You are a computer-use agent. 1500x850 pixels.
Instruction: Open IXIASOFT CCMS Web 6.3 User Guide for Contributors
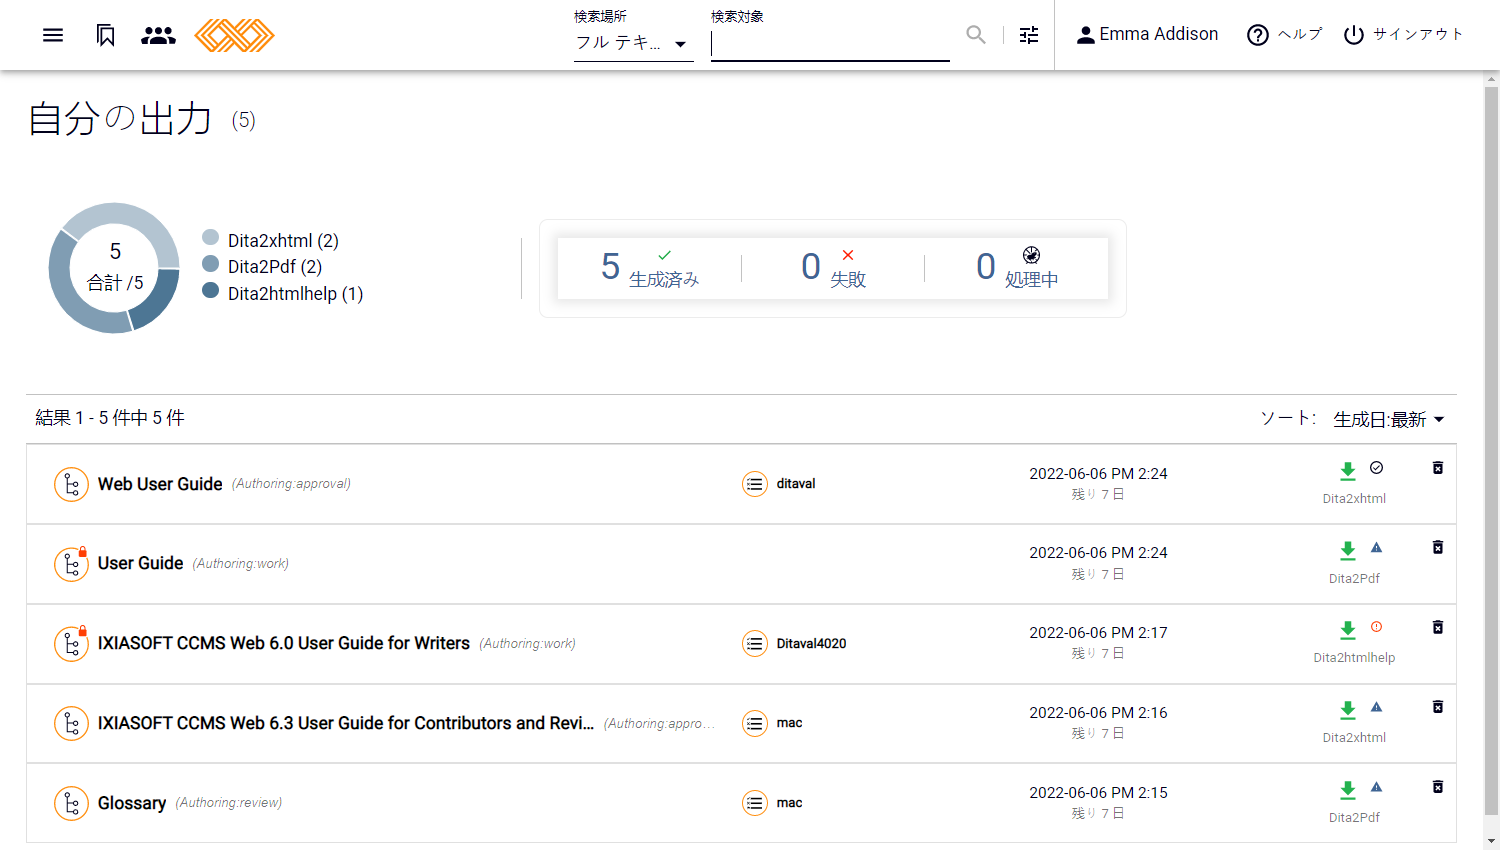click(x=346, y=723)
